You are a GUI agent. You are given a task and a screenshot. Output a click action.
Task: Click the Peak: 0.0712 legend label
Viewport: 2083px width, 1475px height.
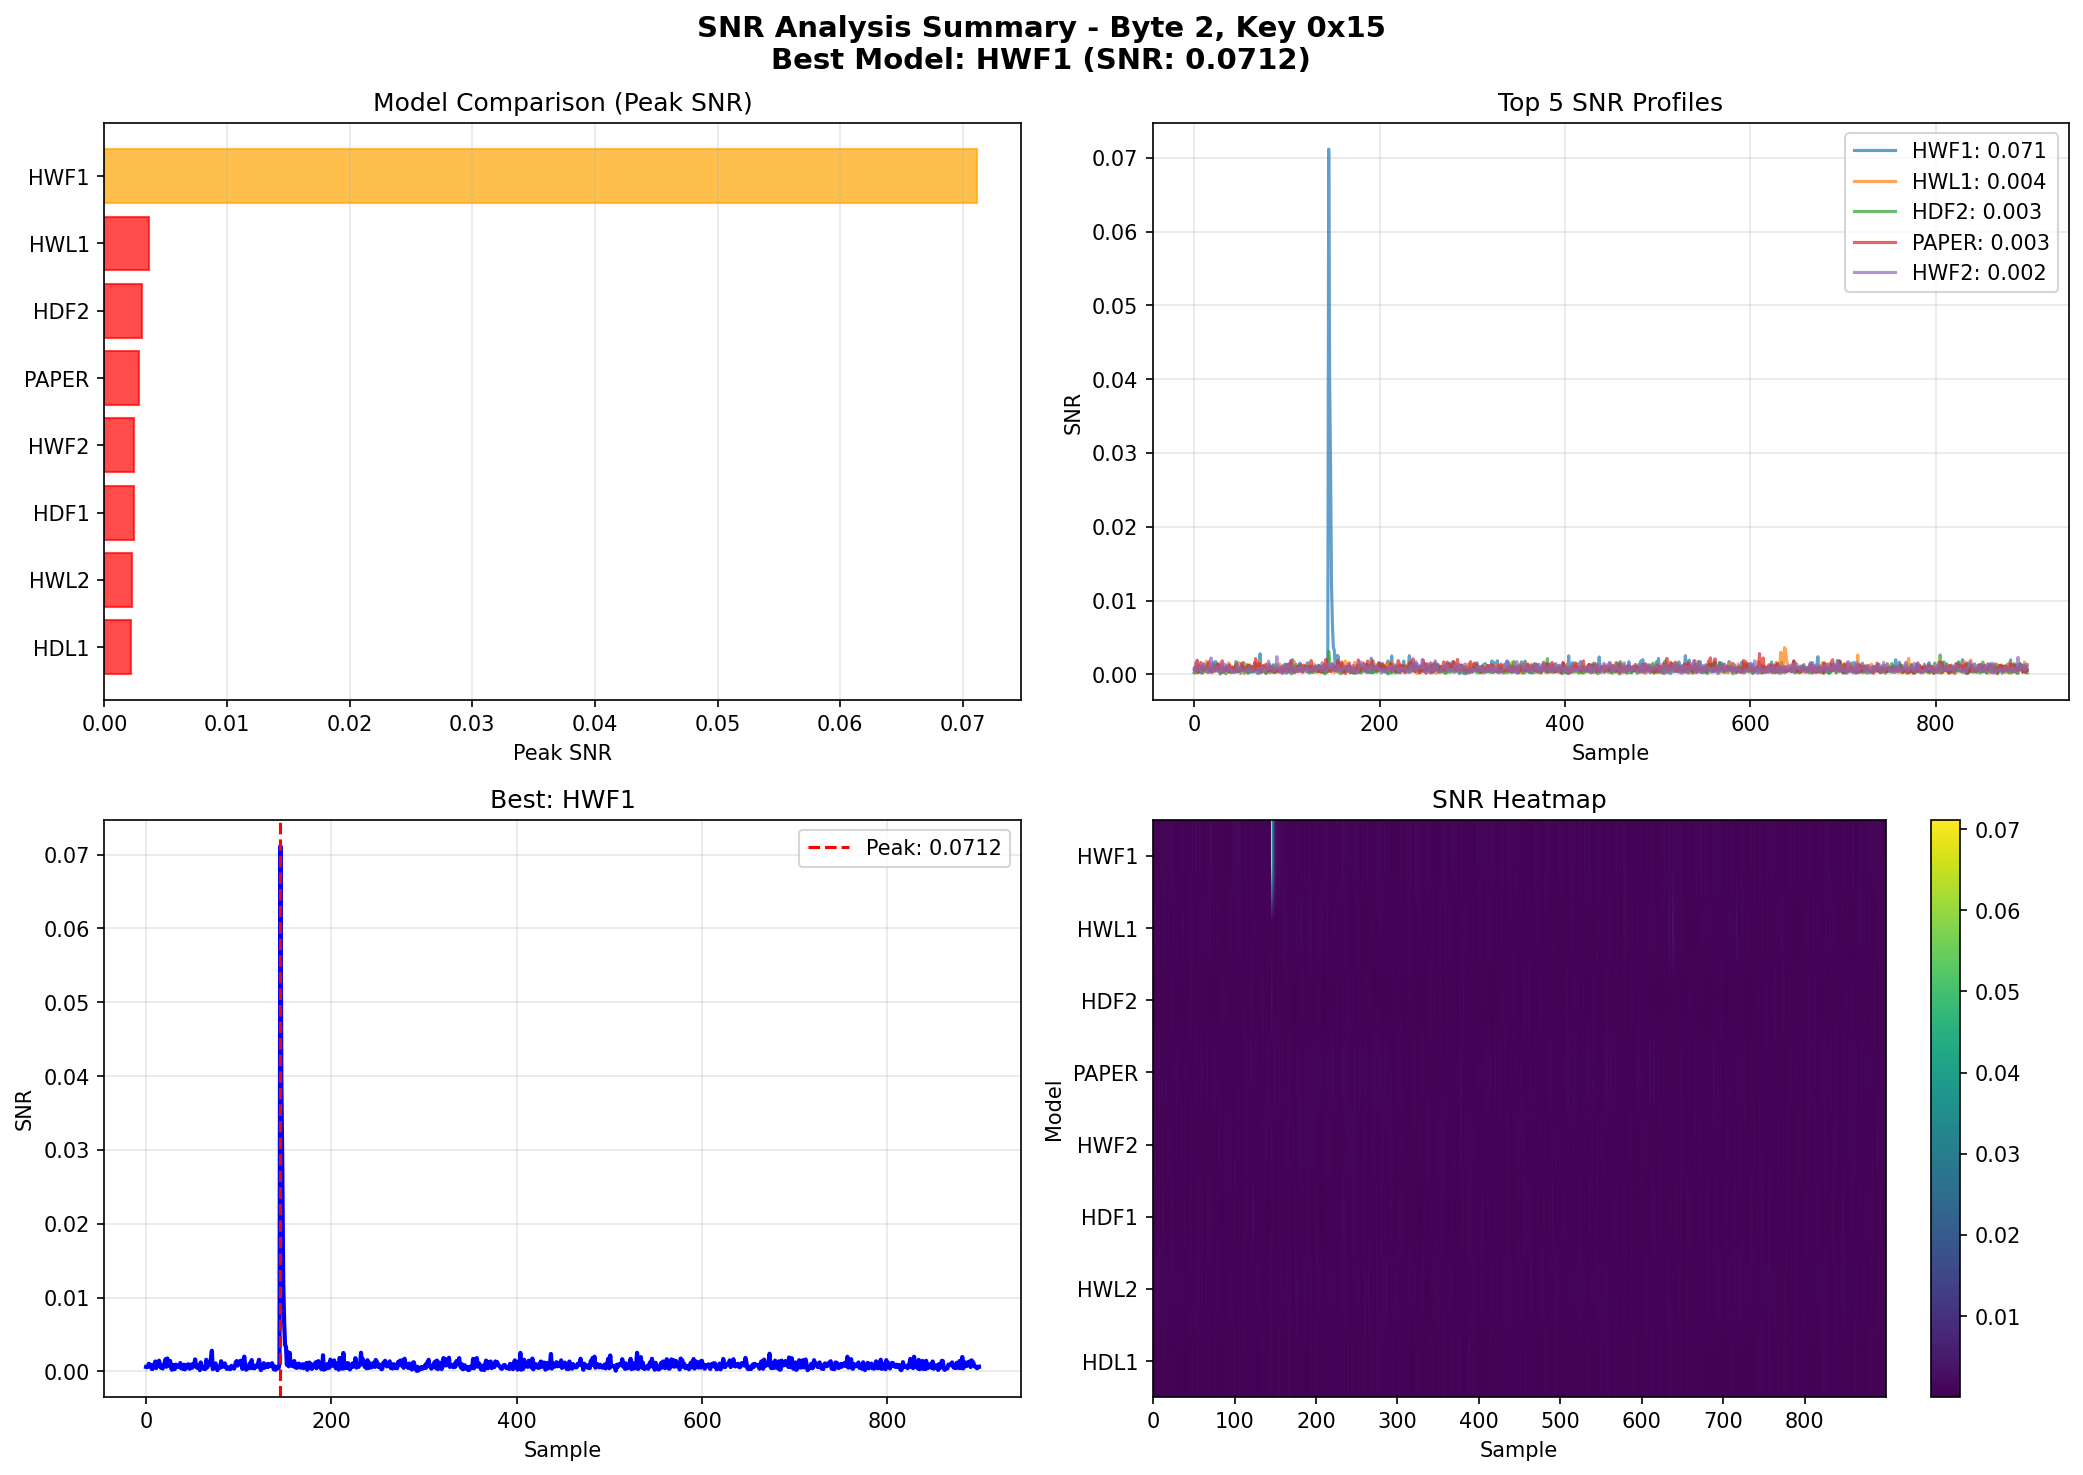[932, 848]
